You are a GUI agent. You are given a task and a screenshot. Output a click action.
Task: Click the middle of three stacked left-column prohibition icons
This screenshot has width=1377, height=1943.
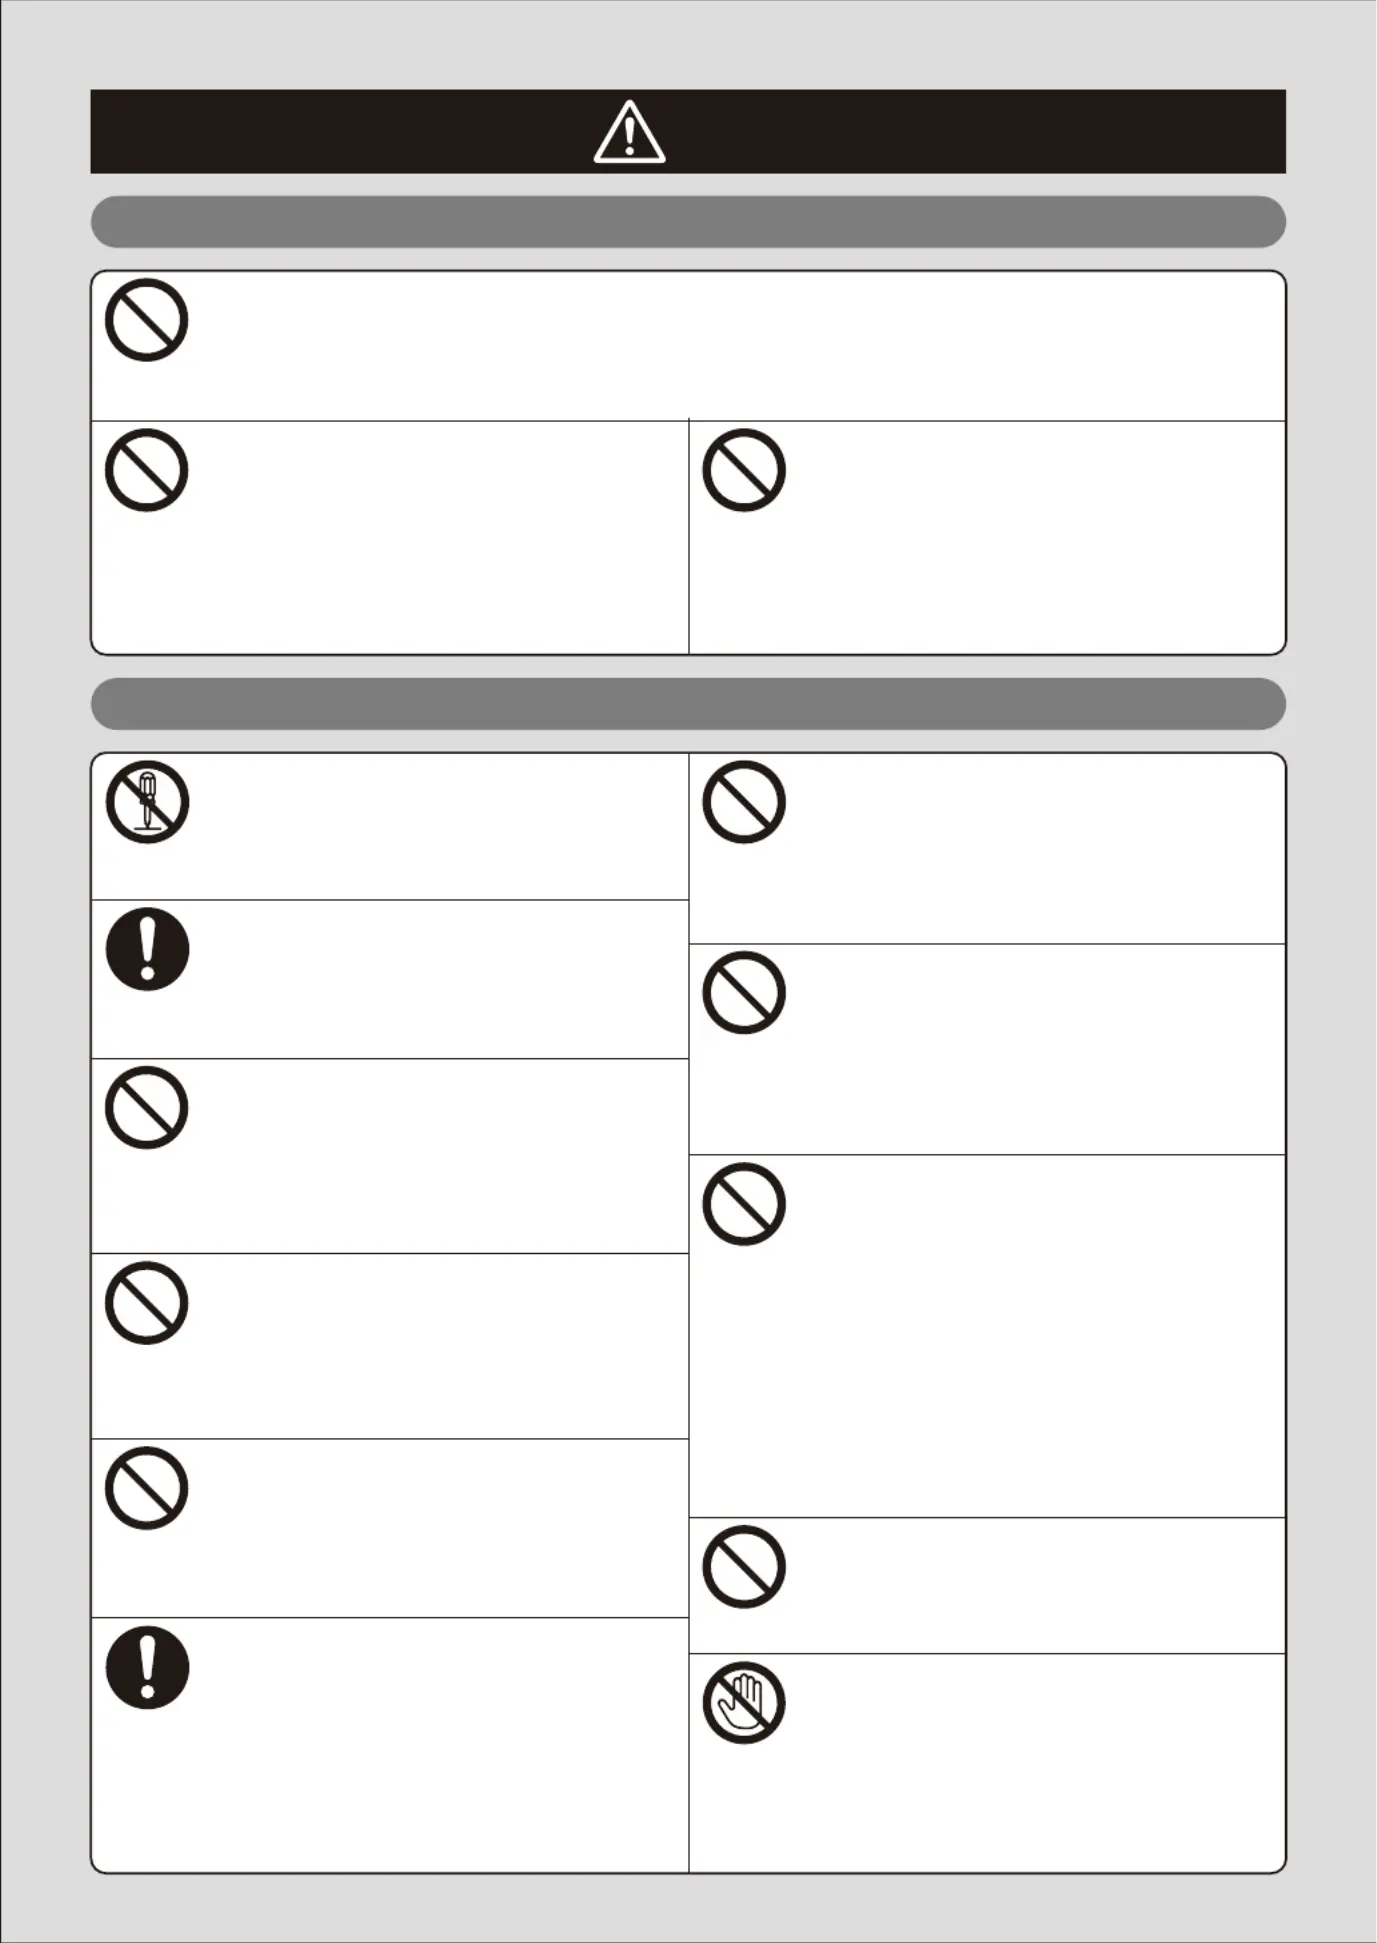pos(147,1303)
